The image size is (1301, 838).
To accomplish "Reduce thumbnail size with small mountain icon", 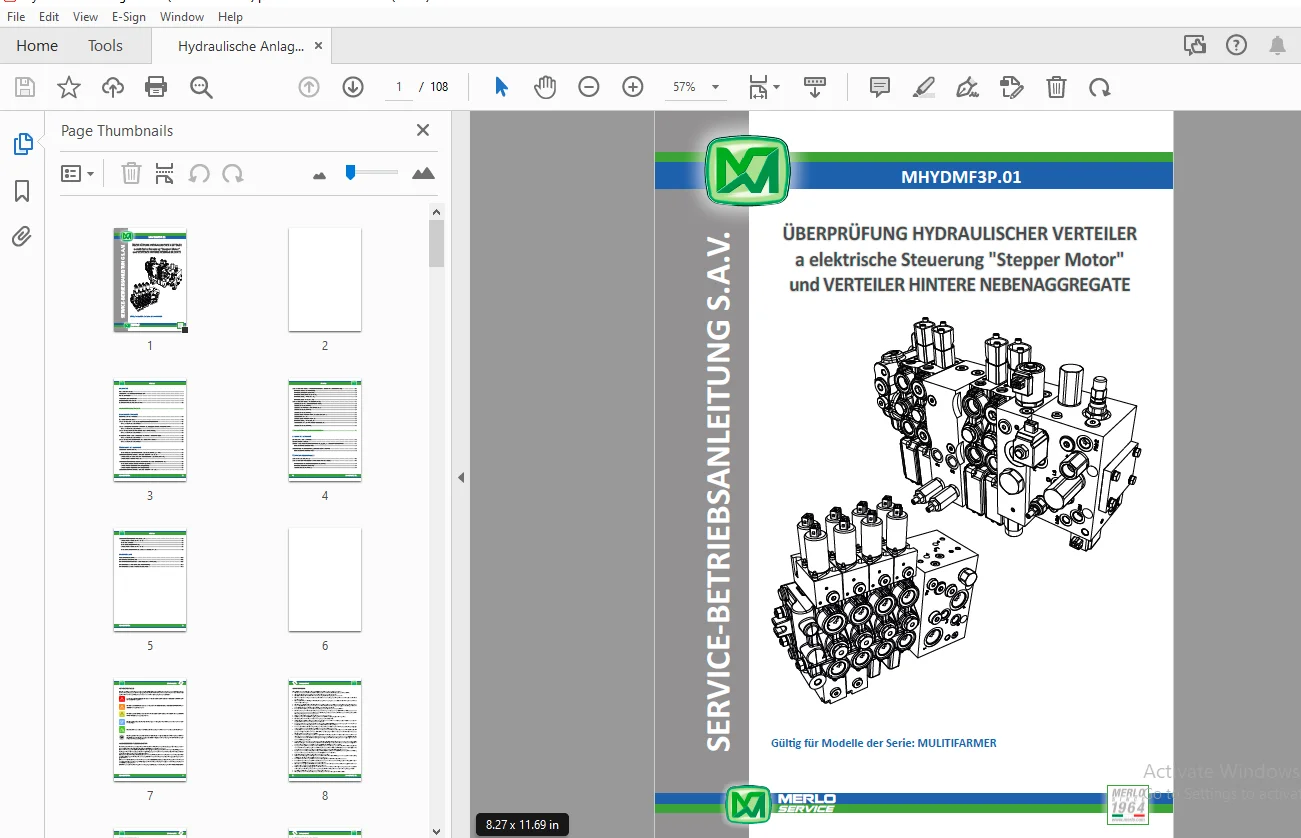I will [x=320, y=175].
